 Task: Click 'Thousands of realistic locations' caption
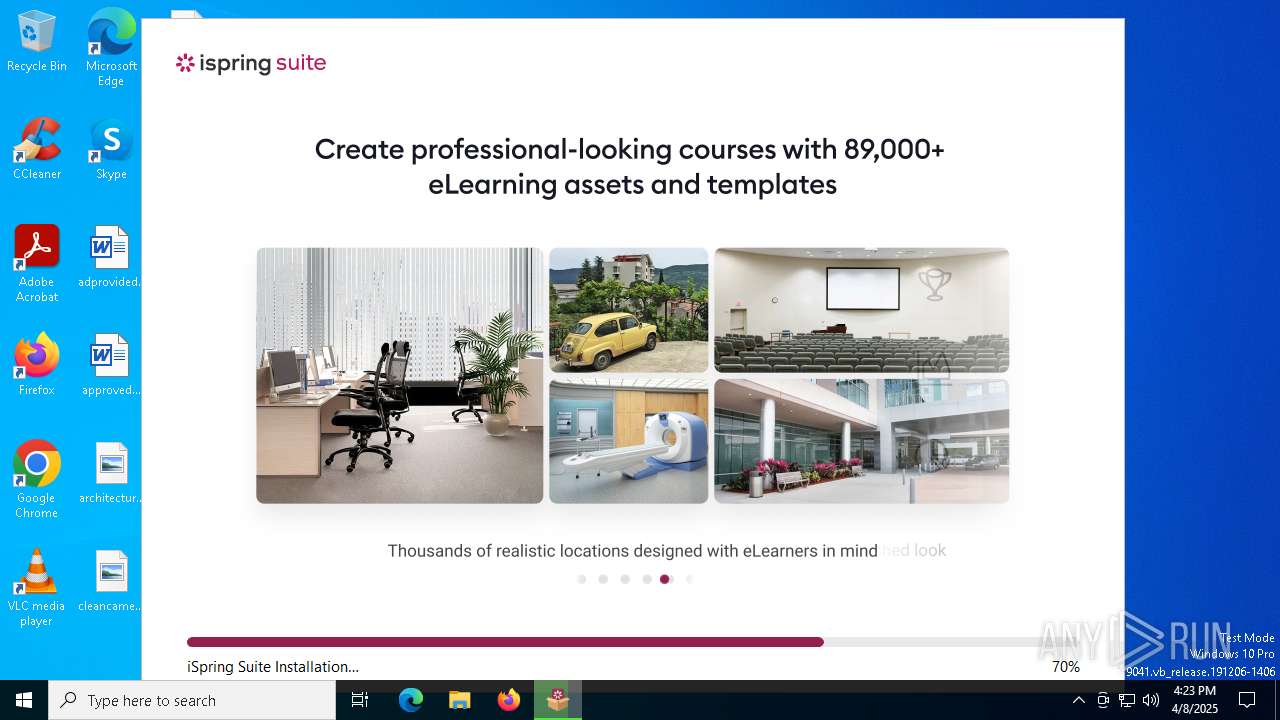(632, 550)
